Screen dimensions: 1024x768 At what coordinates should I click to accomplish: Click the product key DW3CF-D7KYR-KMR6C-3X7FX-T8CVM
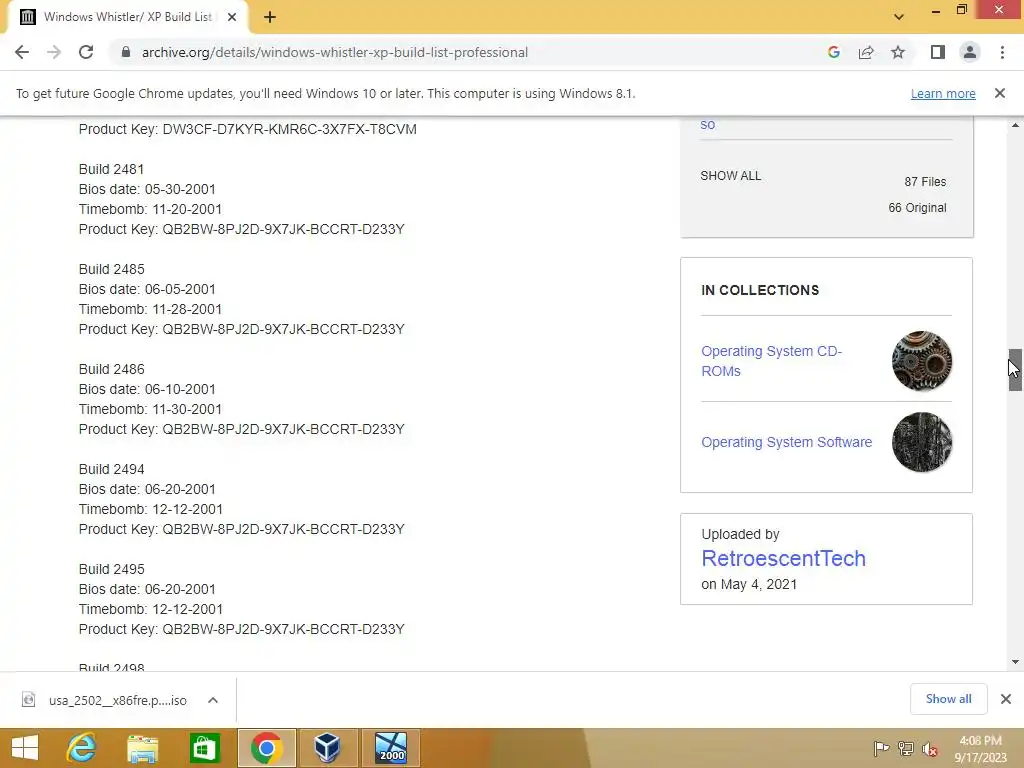(x=289, y=129)
